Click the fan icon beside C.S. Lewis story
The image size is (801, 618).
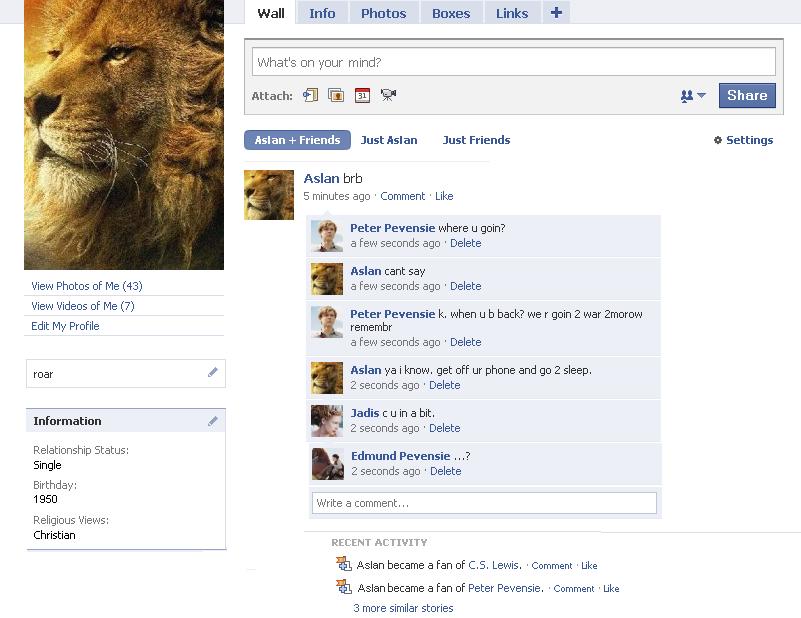point(344,564)
